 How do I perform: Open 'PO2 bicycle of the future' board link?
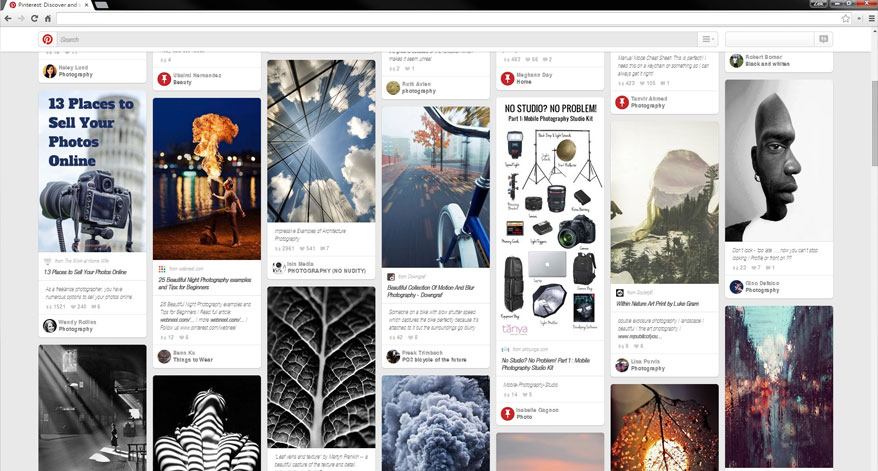pos(434,360)
